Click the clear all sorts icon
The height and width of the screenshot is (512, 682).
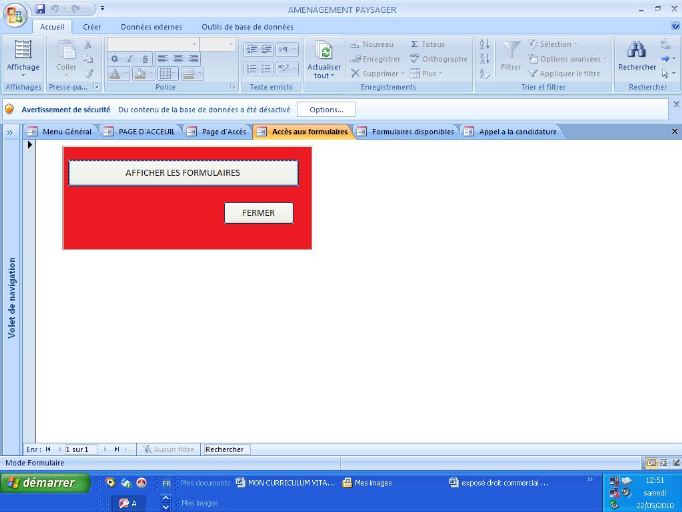coord(485,74)
